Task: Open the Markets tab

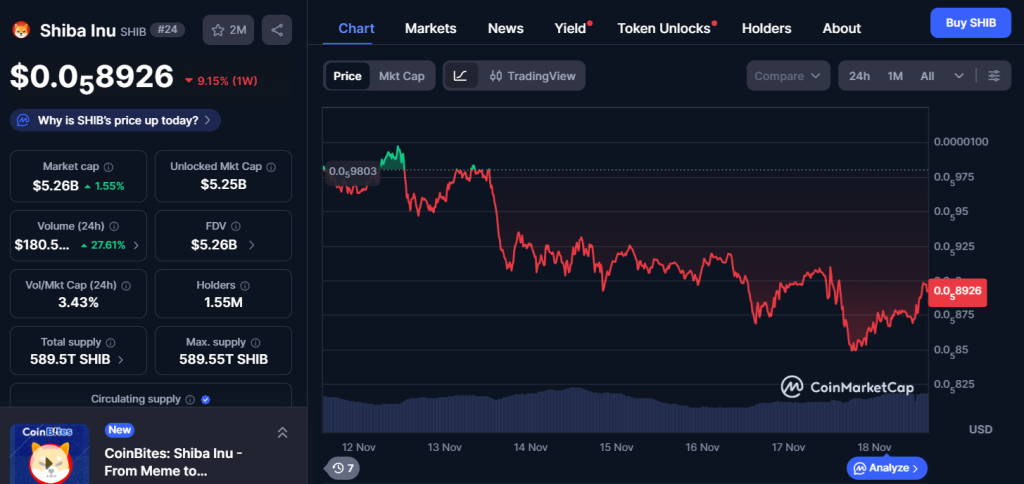Action: (430, 28)
